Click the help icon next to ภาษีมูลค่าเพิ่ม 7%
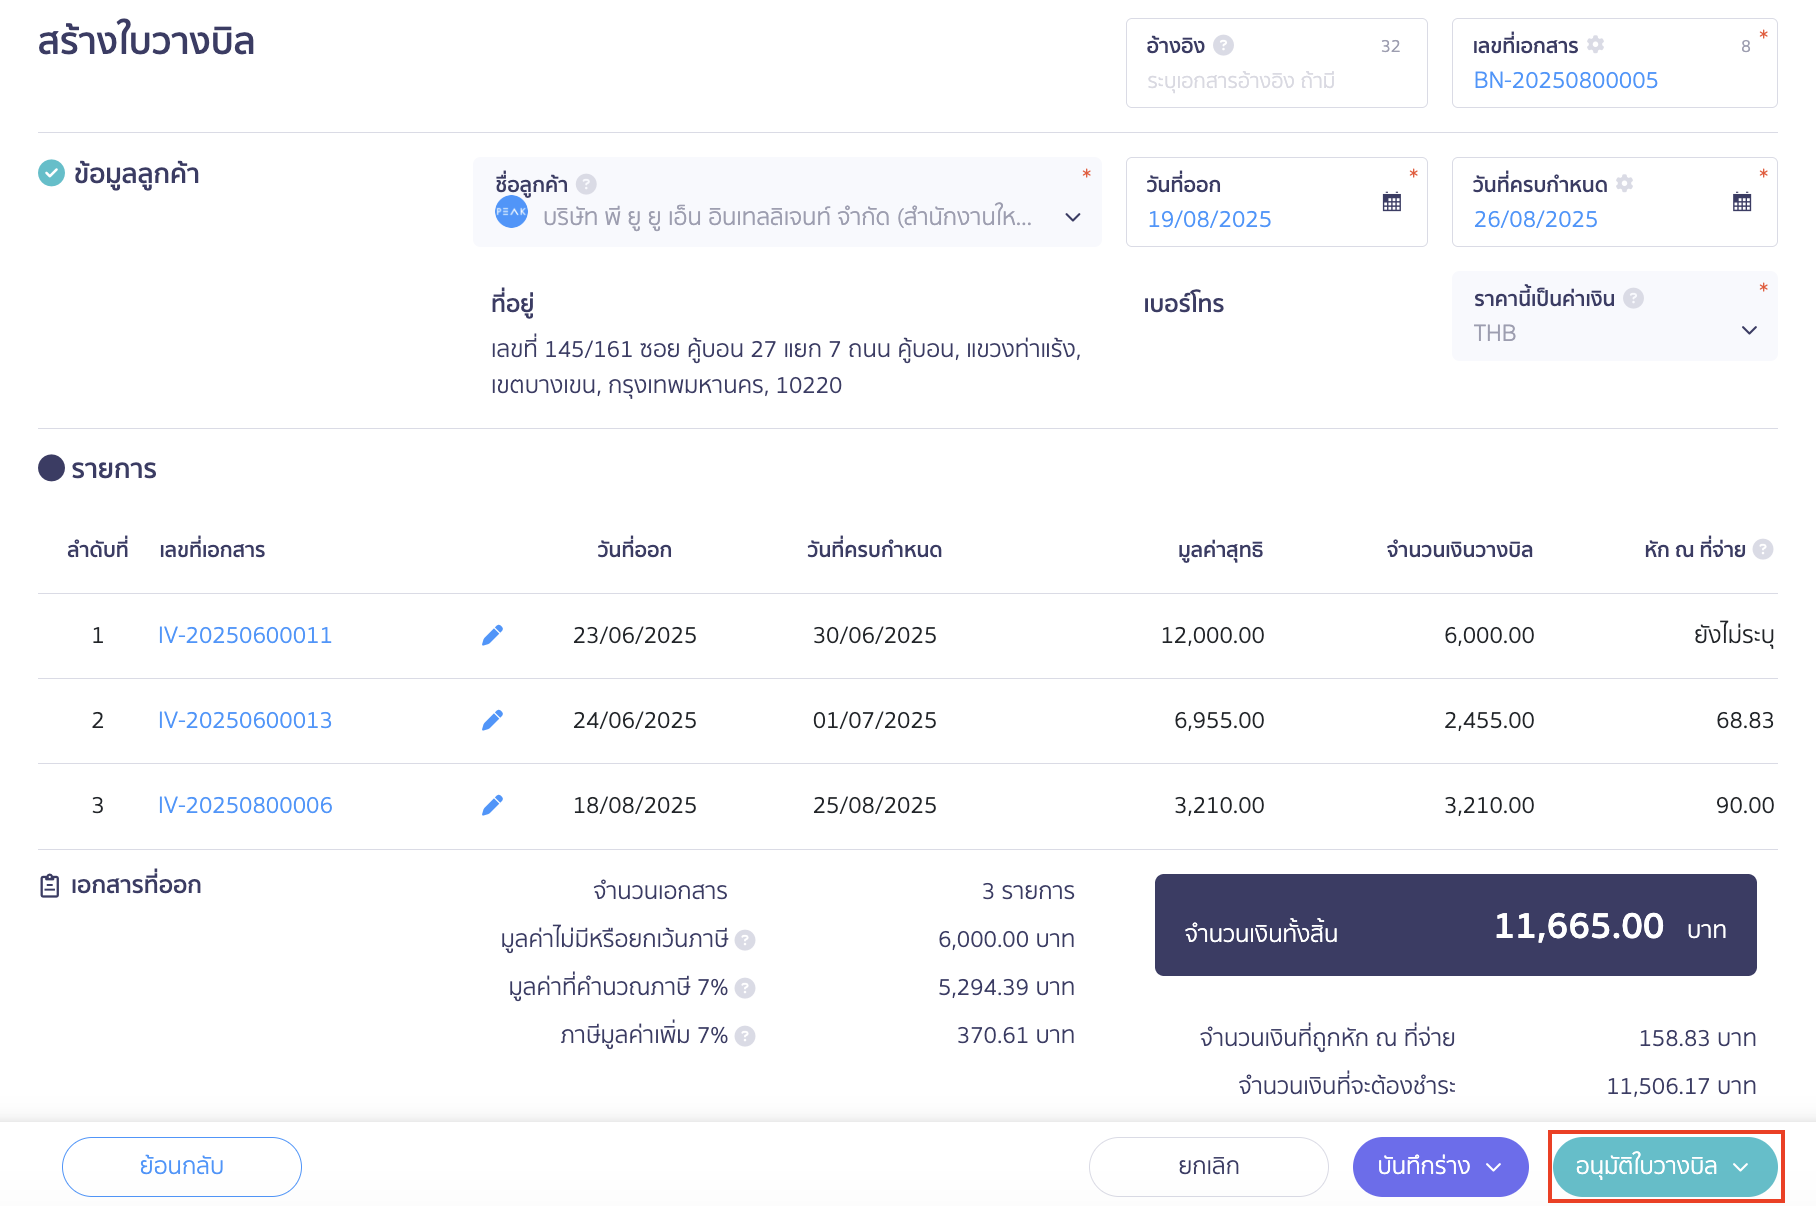 pyautogui.click(x=744, y=1035)
